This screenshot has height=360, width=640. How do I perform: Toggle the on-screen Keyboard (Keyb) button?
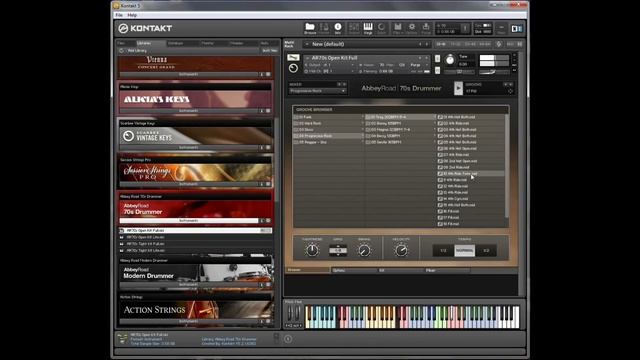point(368,28)
